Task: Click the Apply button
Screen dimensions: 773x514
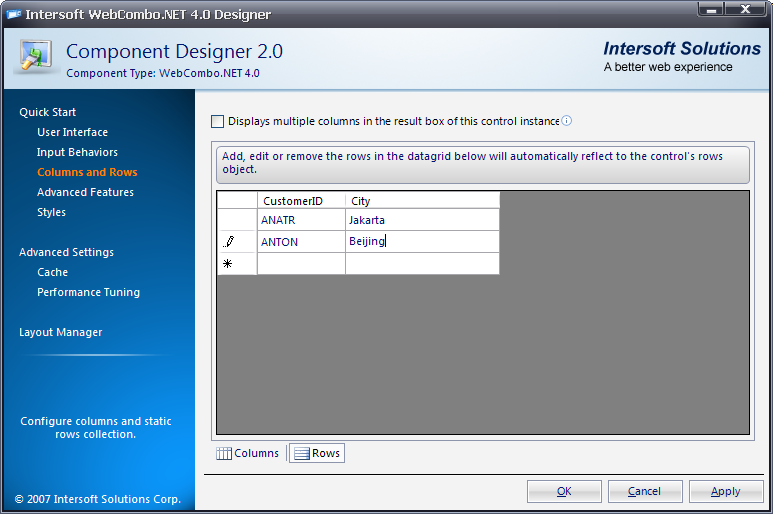Action: tap(725, 491)
